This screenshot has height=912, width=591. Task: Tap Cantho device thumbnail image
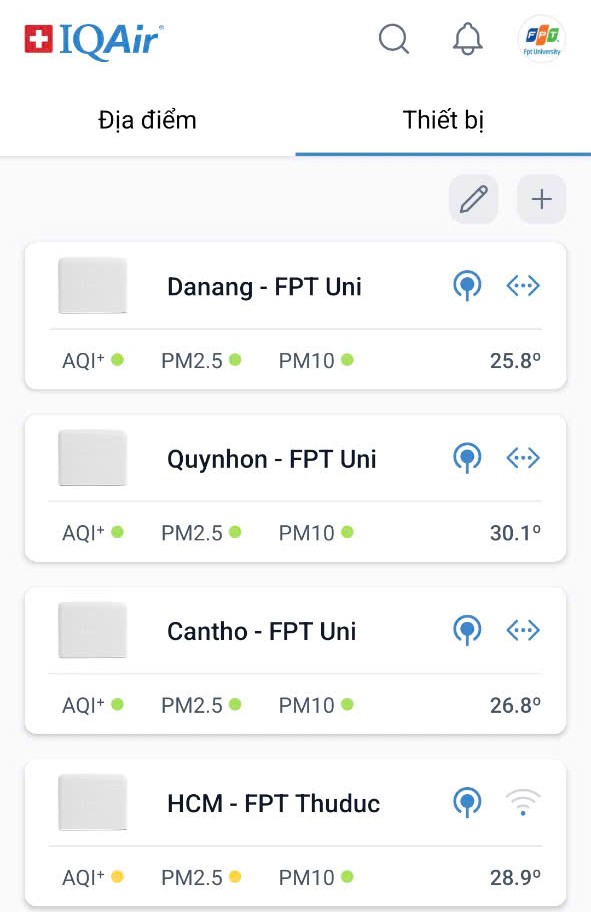point(92,630)
